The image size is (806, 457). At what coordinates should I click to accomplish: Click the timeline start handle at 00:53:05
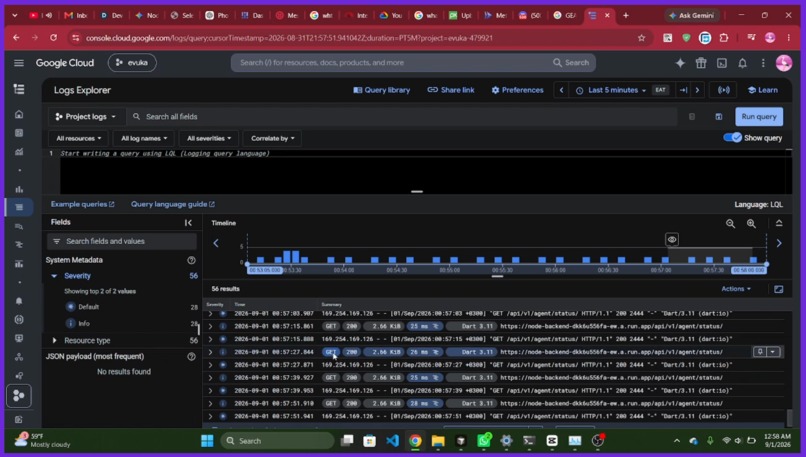247,264
